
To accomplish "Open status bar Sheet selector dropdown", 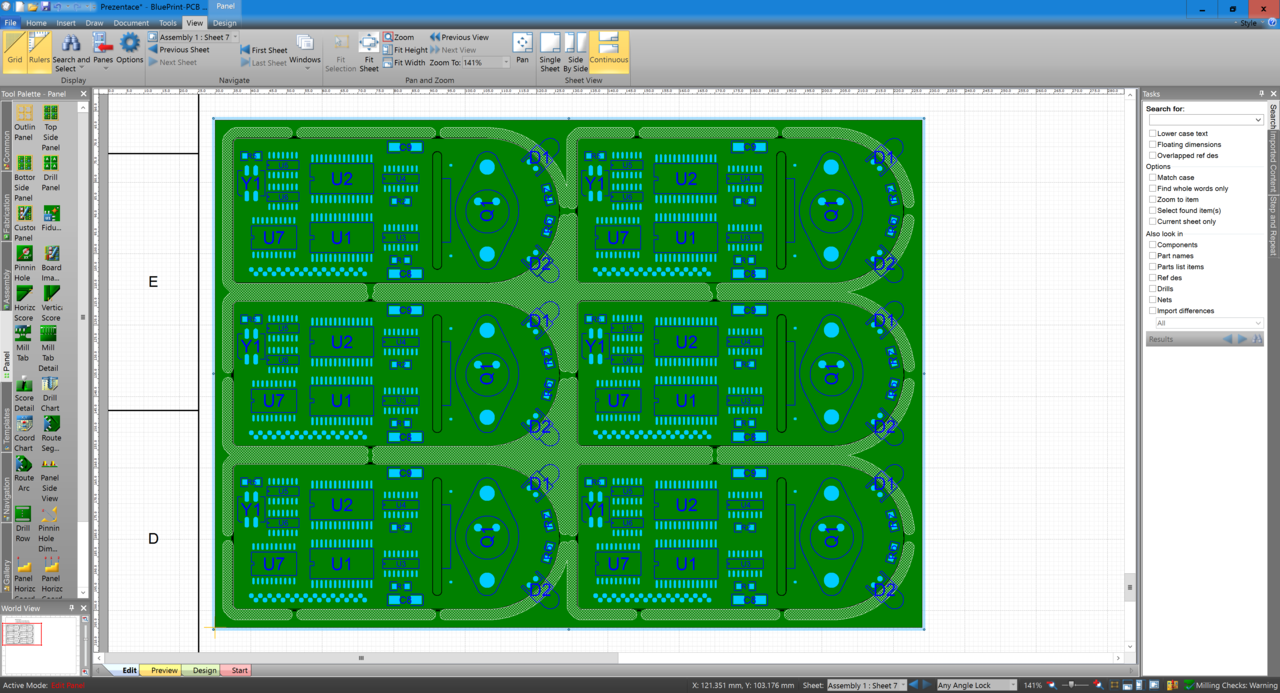I will point(866,685).
